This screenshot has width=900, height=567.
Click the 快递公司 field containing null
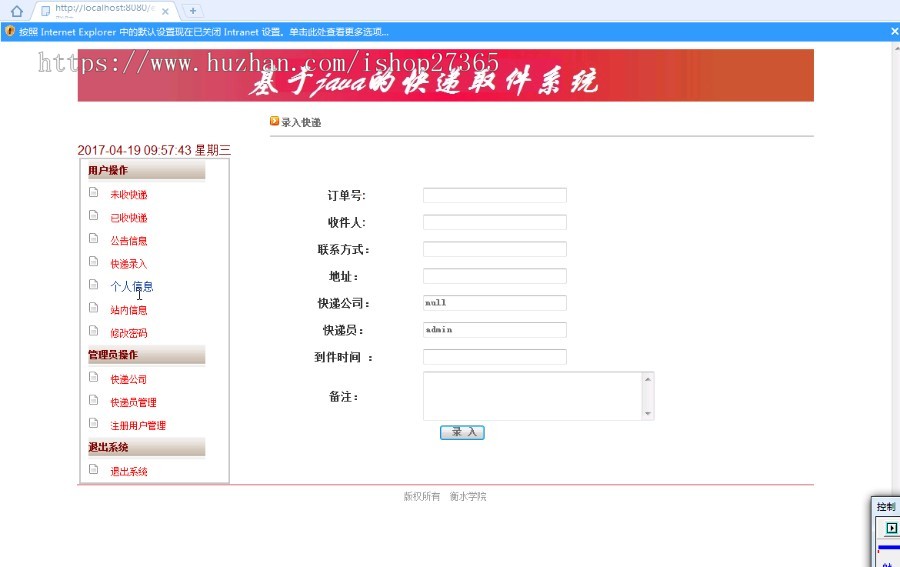click(x=495, y=303)
